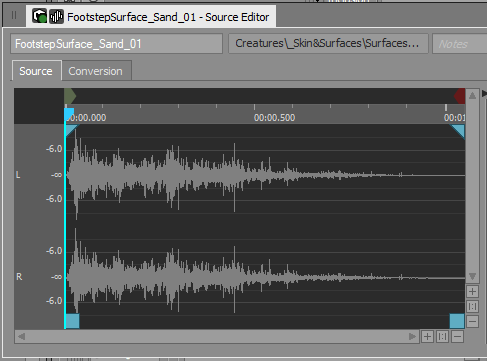Switch to the Conversion tab
The height and width of the screenshot is (361, 487).
tap(96, 71)
